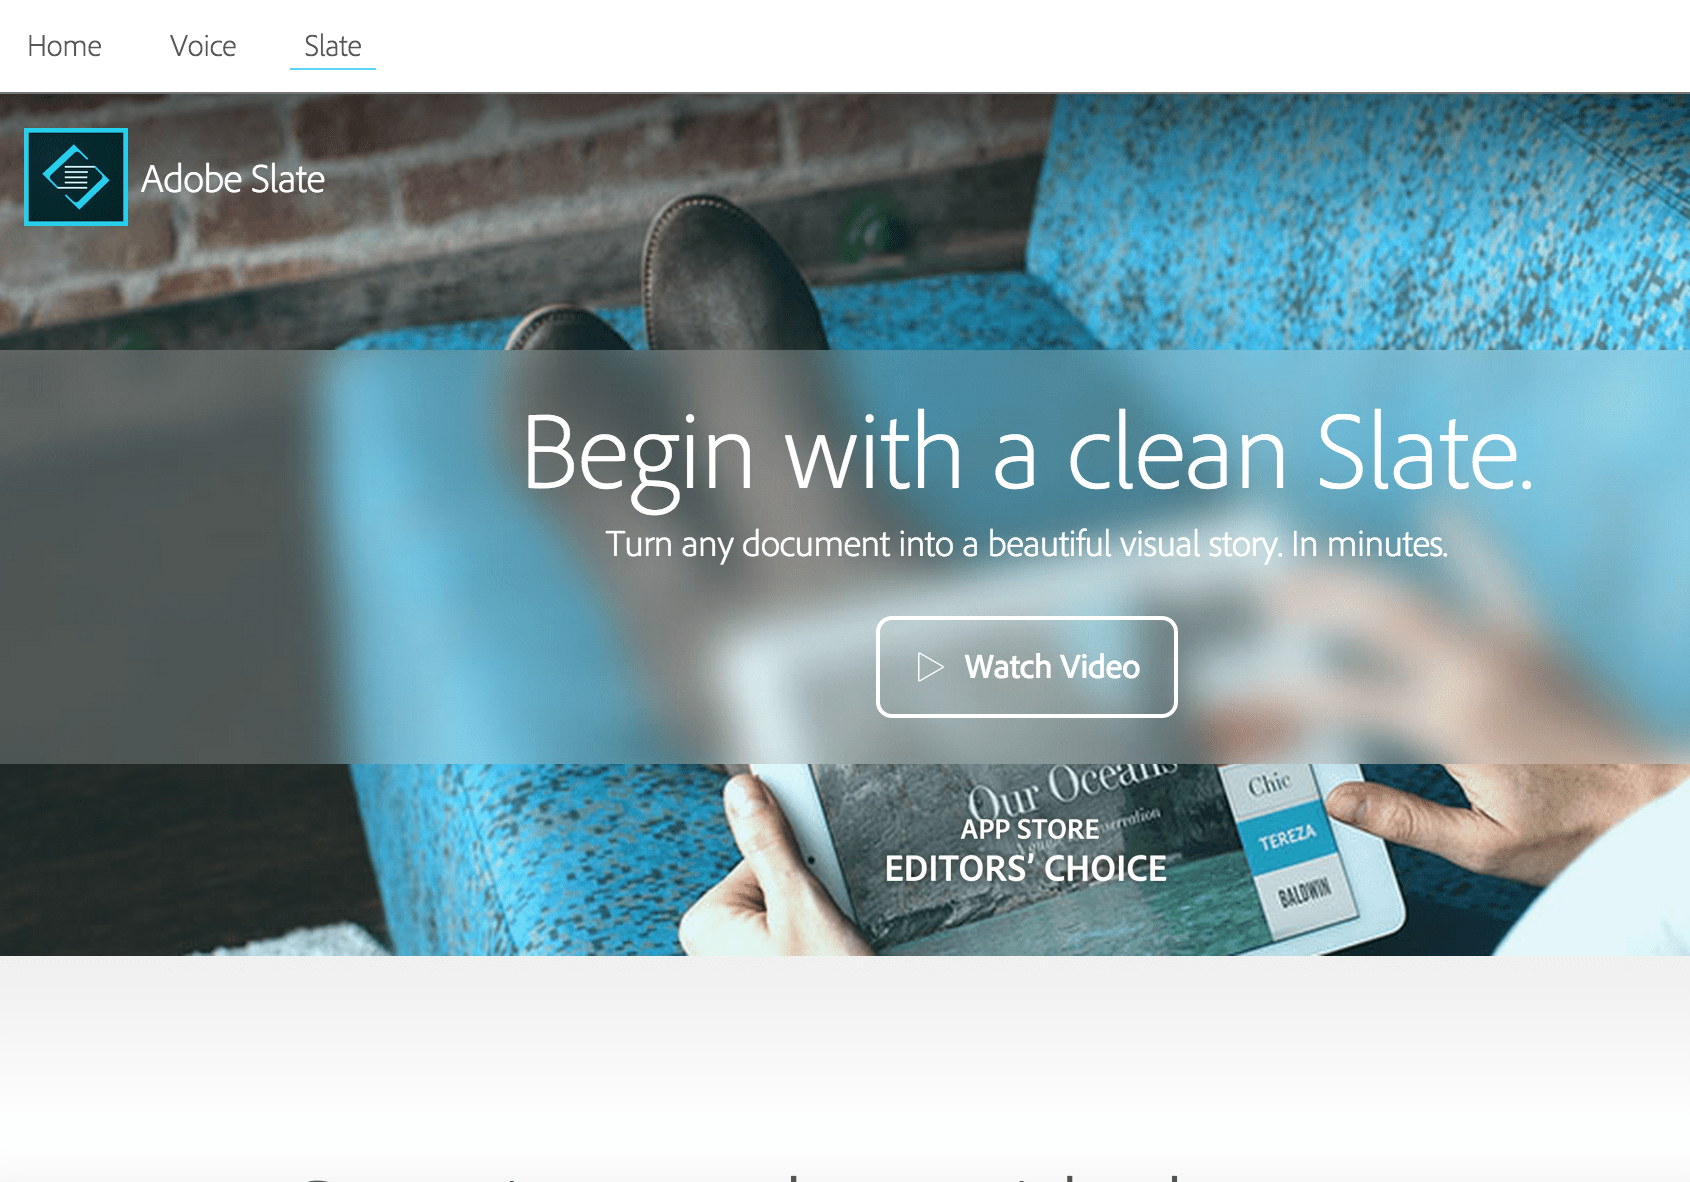Screen dimensions: 1690x1182
Task: Click the Adobe Slate logo icon
Action: coord(76,177)
